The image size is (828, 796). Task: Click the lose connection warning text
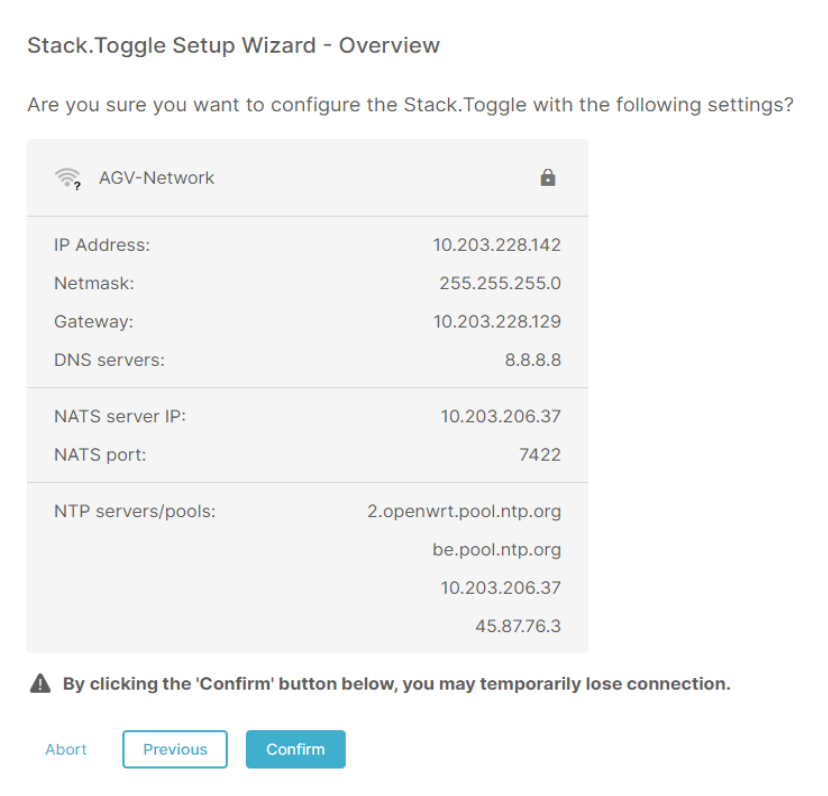396,684
